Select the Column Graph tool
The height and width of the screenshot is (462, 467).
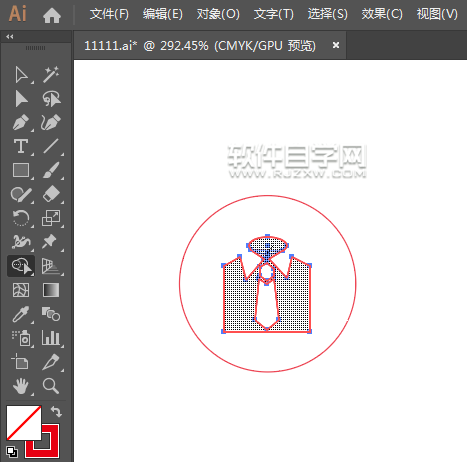pyautogui.click(x=51, y=338)
